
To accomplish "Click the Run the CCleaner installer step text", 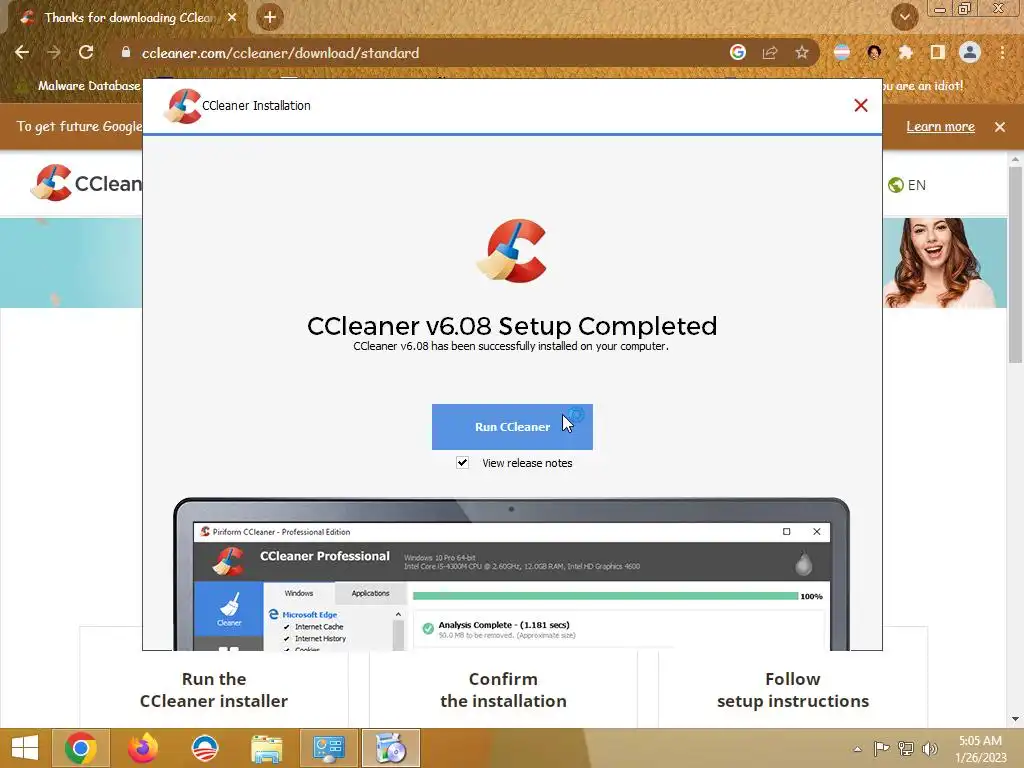I will point(214,690).
